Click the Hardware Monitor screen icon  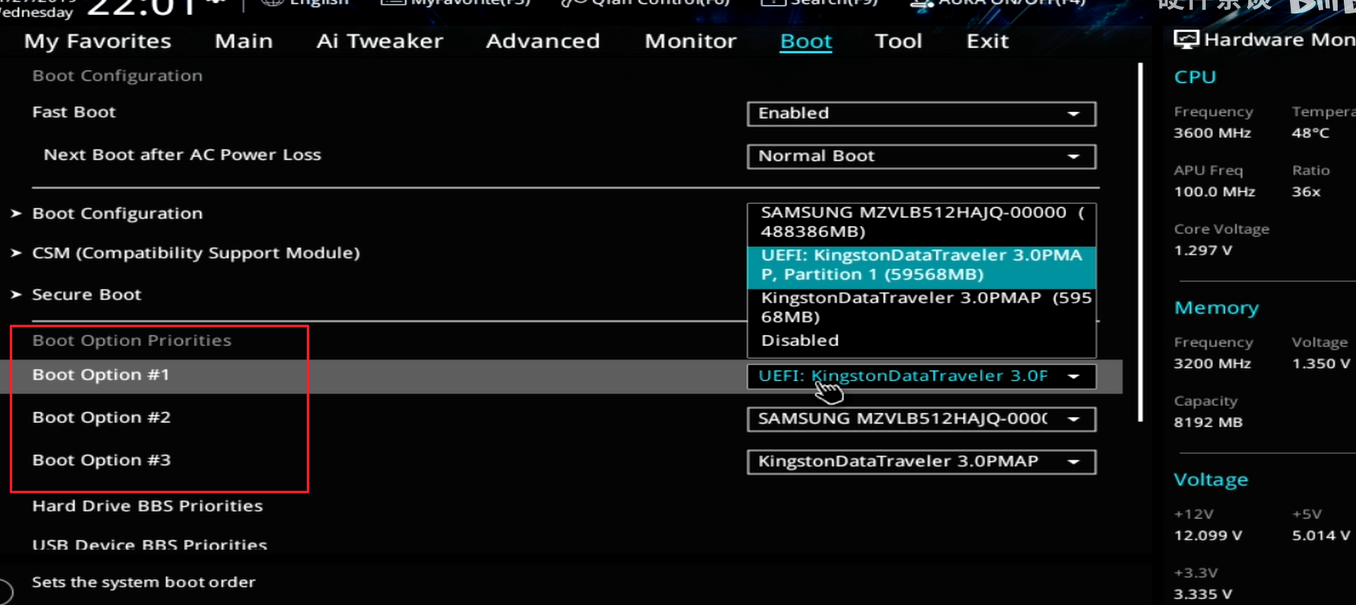(1186, 40)
